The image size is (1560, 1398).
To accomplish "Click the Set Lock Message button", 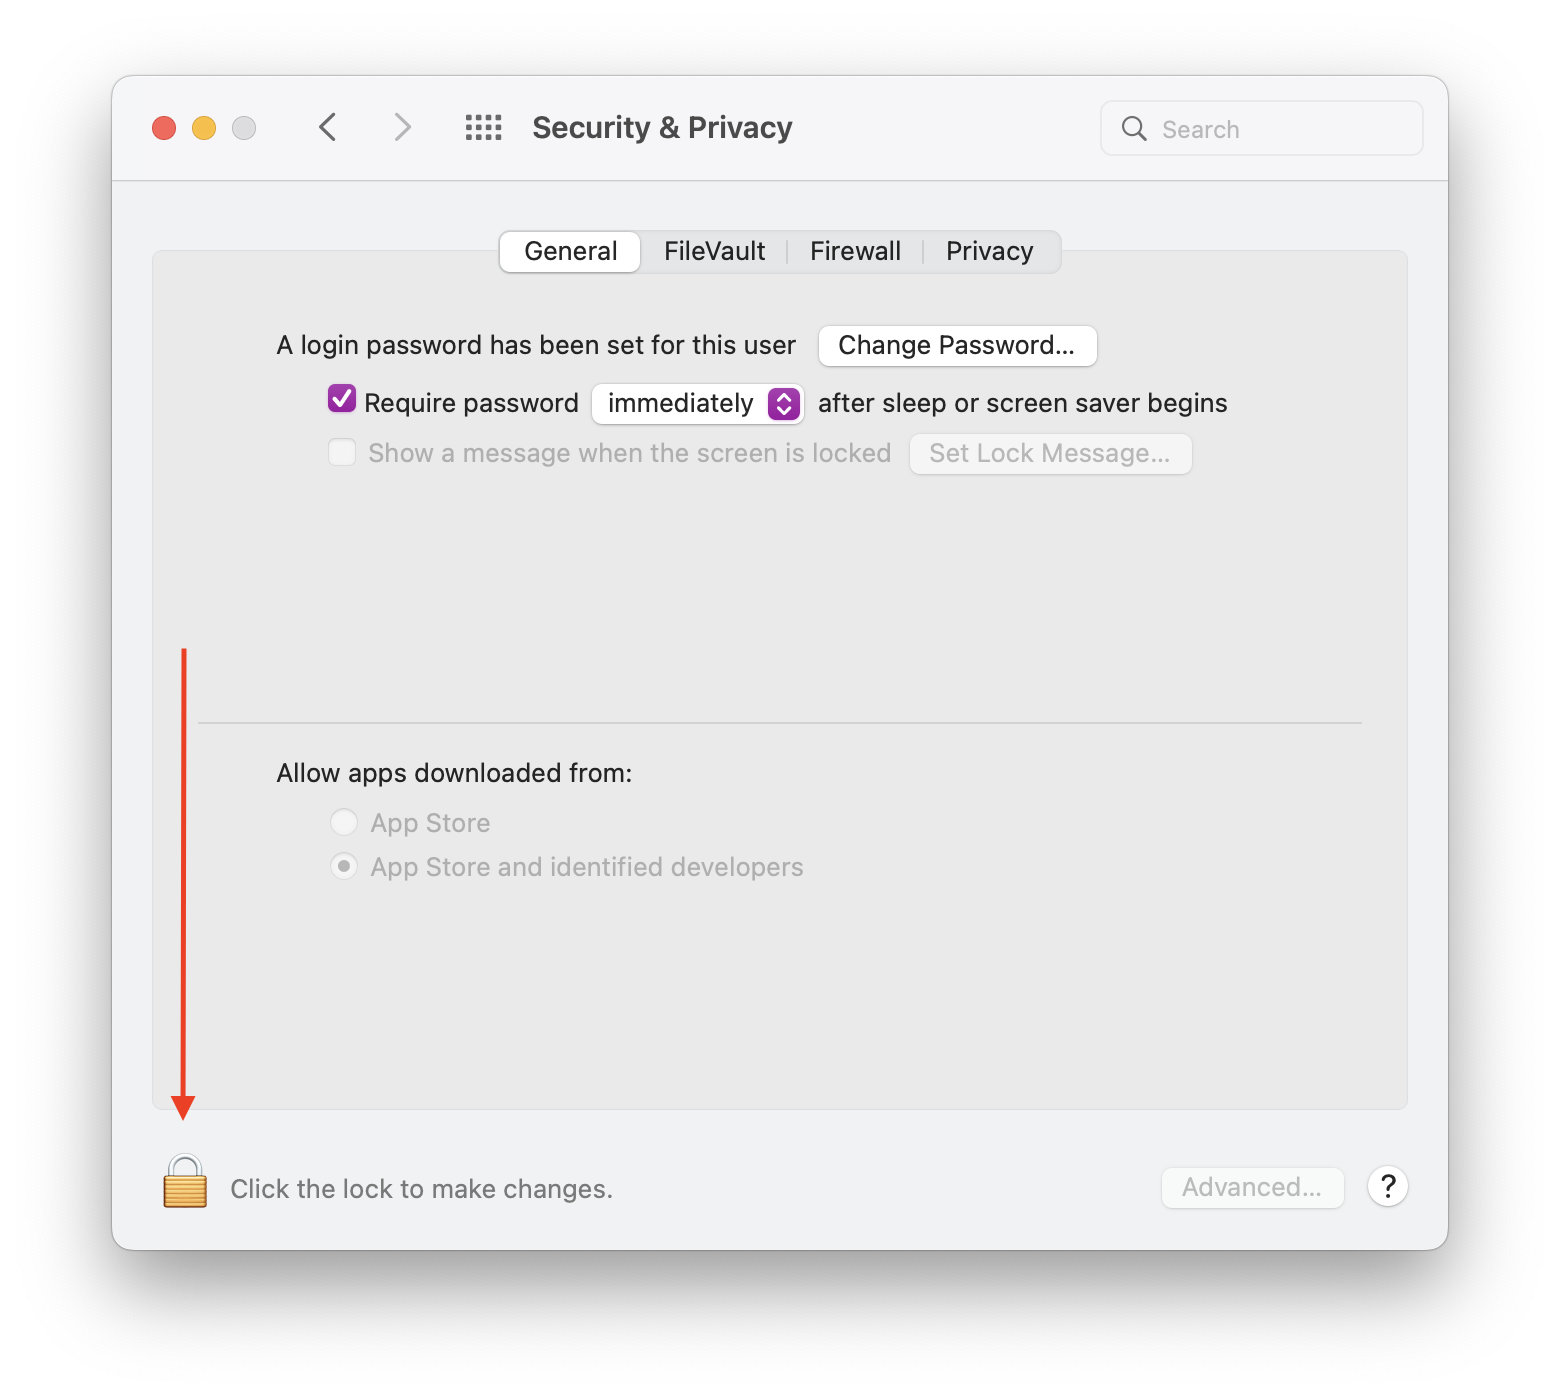I will 1050,453.
